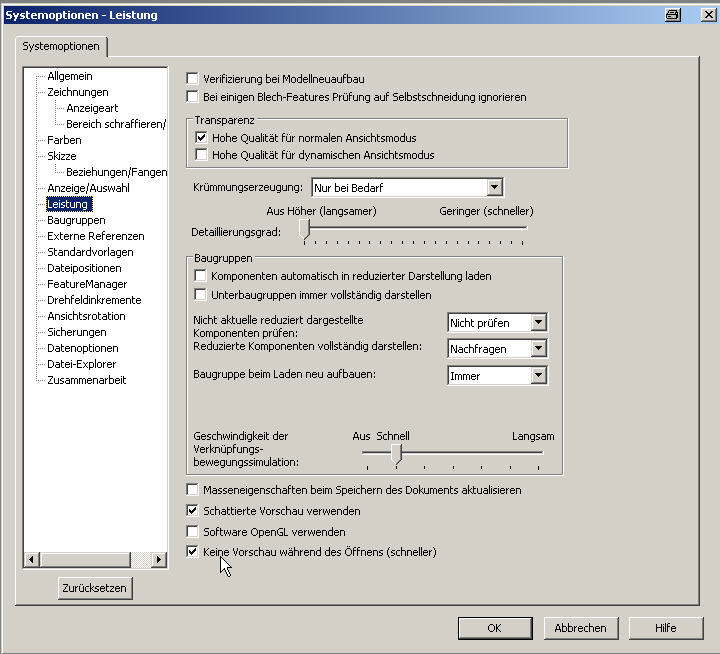Uncheck Schattierte Vorschau verwenden
720x654 pixels.
click(192, 511)
